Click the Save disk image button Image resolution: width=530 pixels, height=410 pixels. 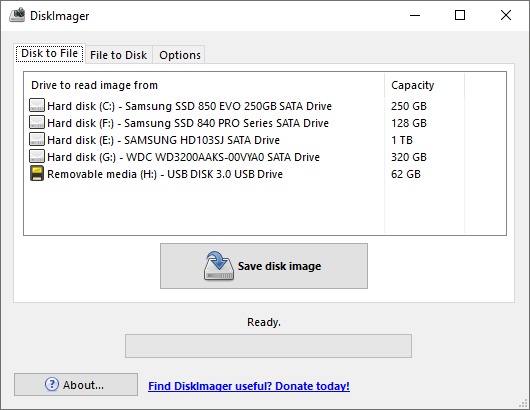(x=264, y=266)
